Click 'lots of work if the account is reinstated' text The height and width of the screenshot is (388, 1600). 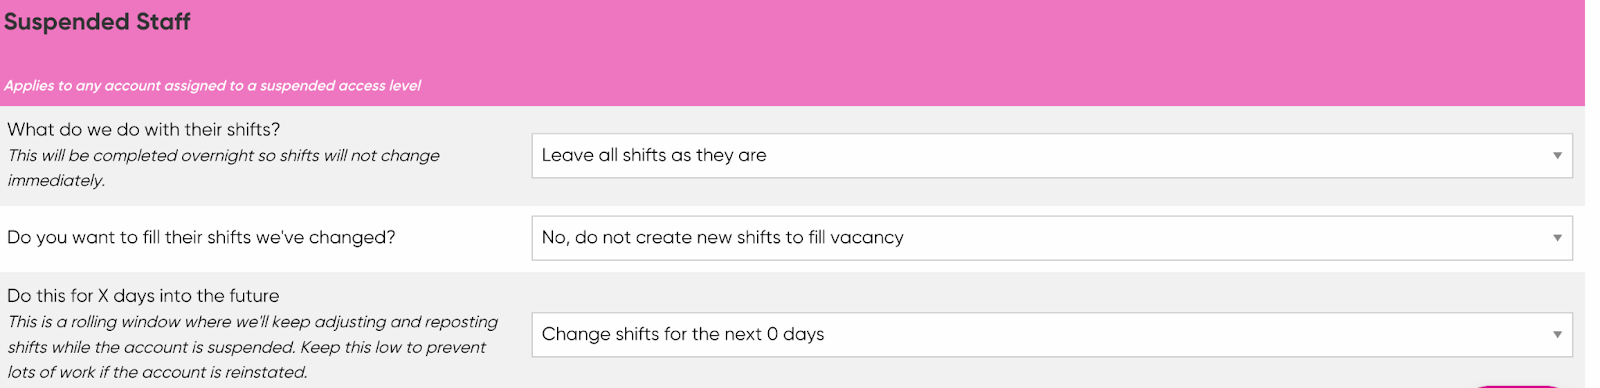157,372
